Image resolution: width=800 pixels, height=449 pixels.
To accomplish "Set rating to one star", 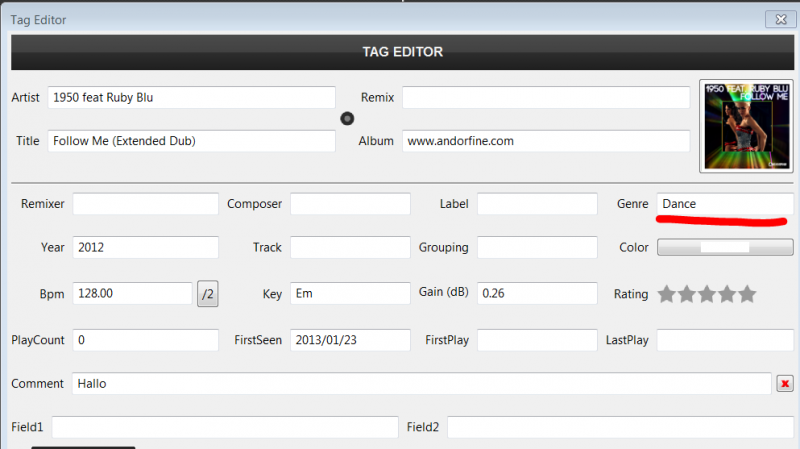I will [666, 294].
